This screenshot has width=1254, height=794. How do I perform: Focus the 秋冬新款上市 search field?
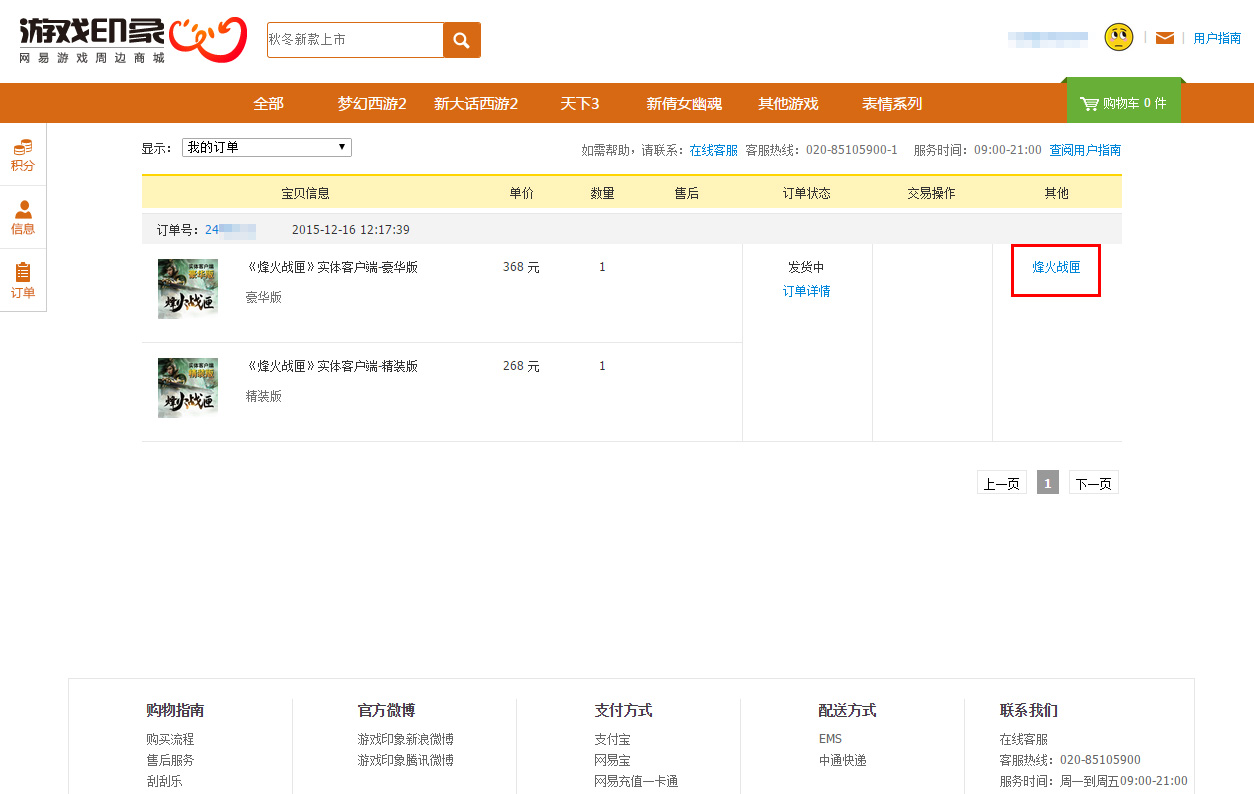[x=355, y=40]
